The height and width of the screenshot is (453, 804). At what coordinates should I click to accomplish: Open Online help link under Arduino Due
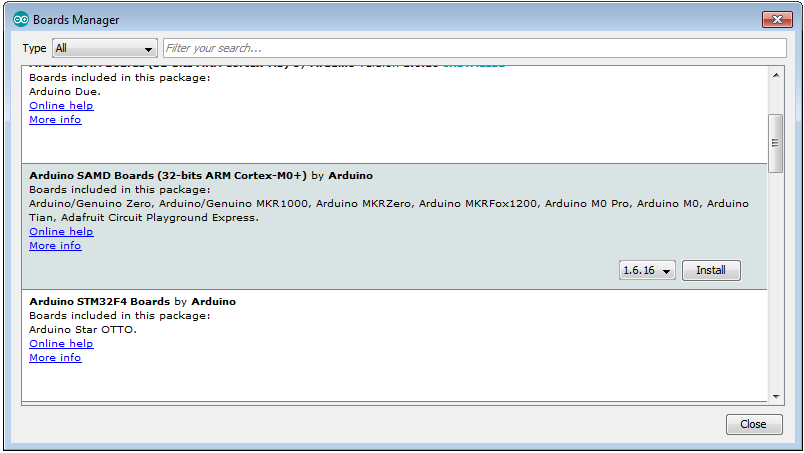(61, 105)
